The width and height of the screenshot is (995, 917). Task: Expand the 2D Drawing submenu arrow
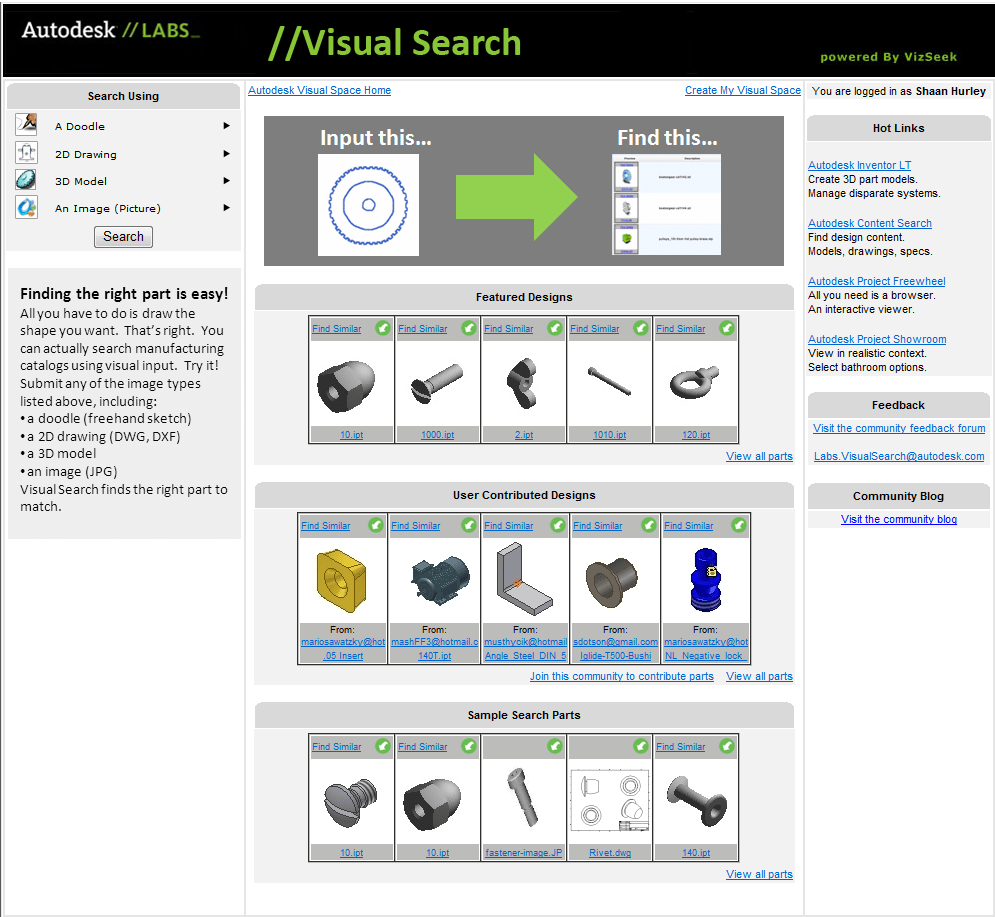pyautogui.click(x=227, y=154)
